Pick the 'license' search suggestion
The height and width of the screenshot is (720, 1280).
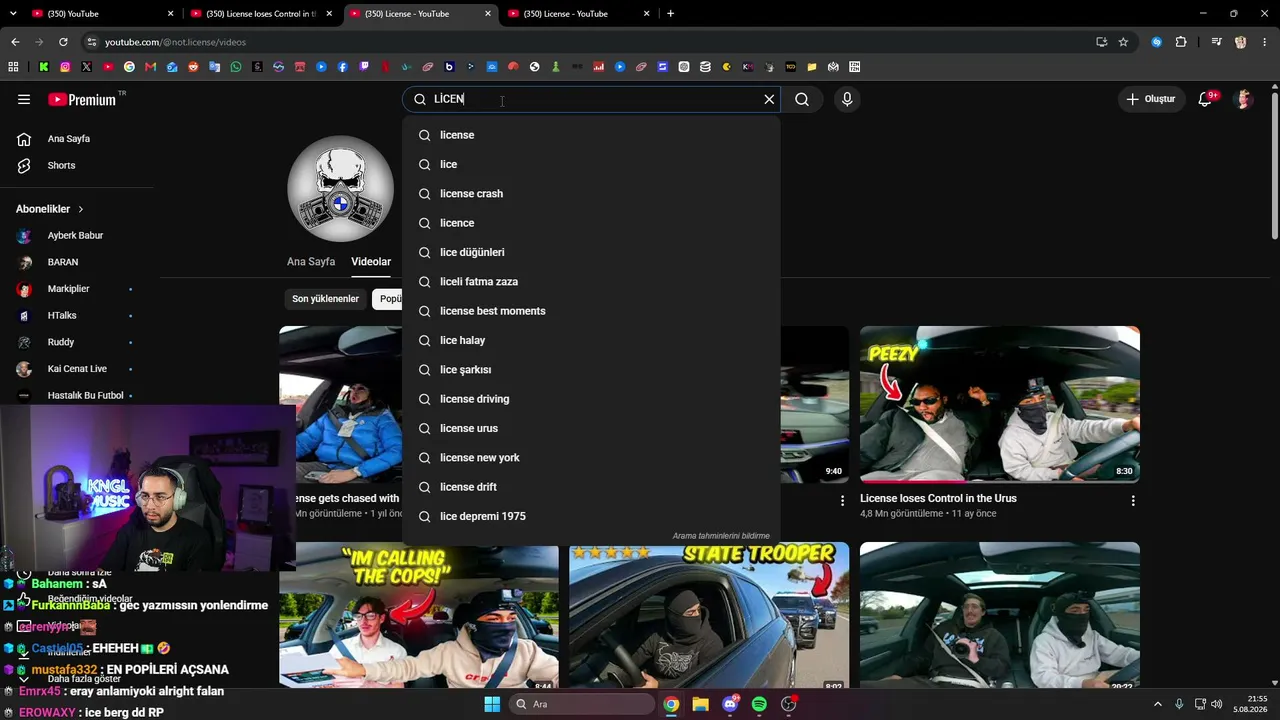tap(591, 135)
